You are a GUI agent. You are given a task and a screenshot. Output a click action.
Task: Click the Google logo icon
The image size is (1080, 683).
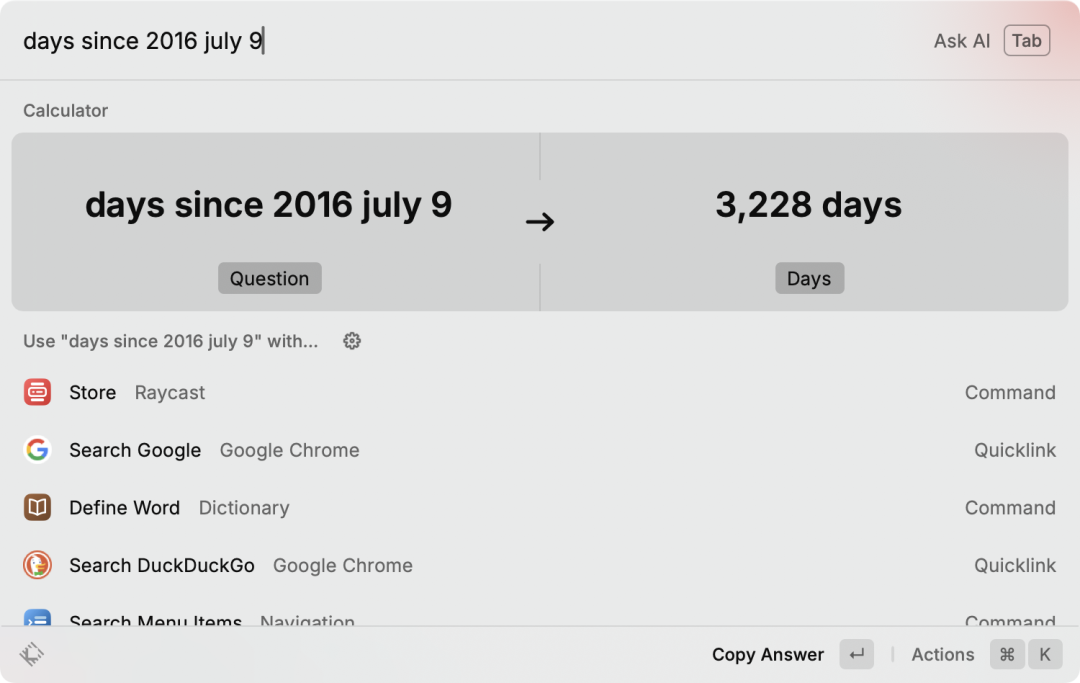(x=37, y=450)
